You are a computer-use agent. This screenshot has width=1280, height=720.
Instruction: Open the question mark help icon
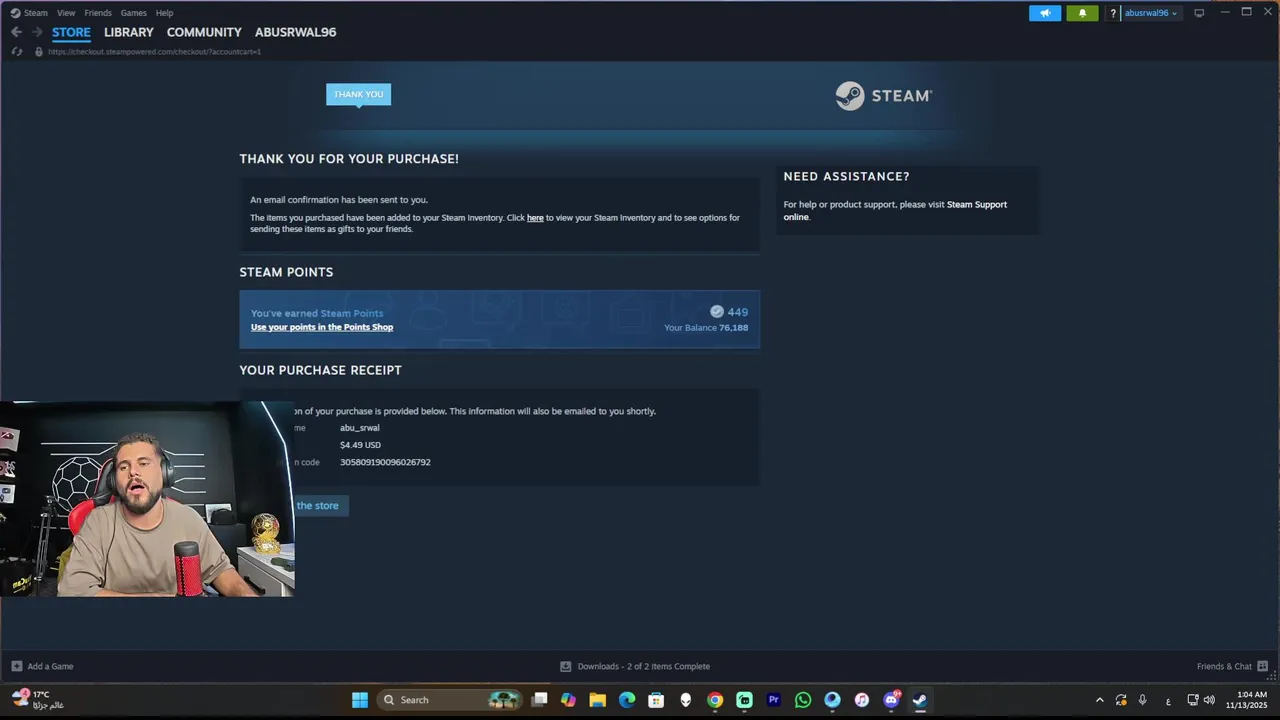click(1113, 13)
